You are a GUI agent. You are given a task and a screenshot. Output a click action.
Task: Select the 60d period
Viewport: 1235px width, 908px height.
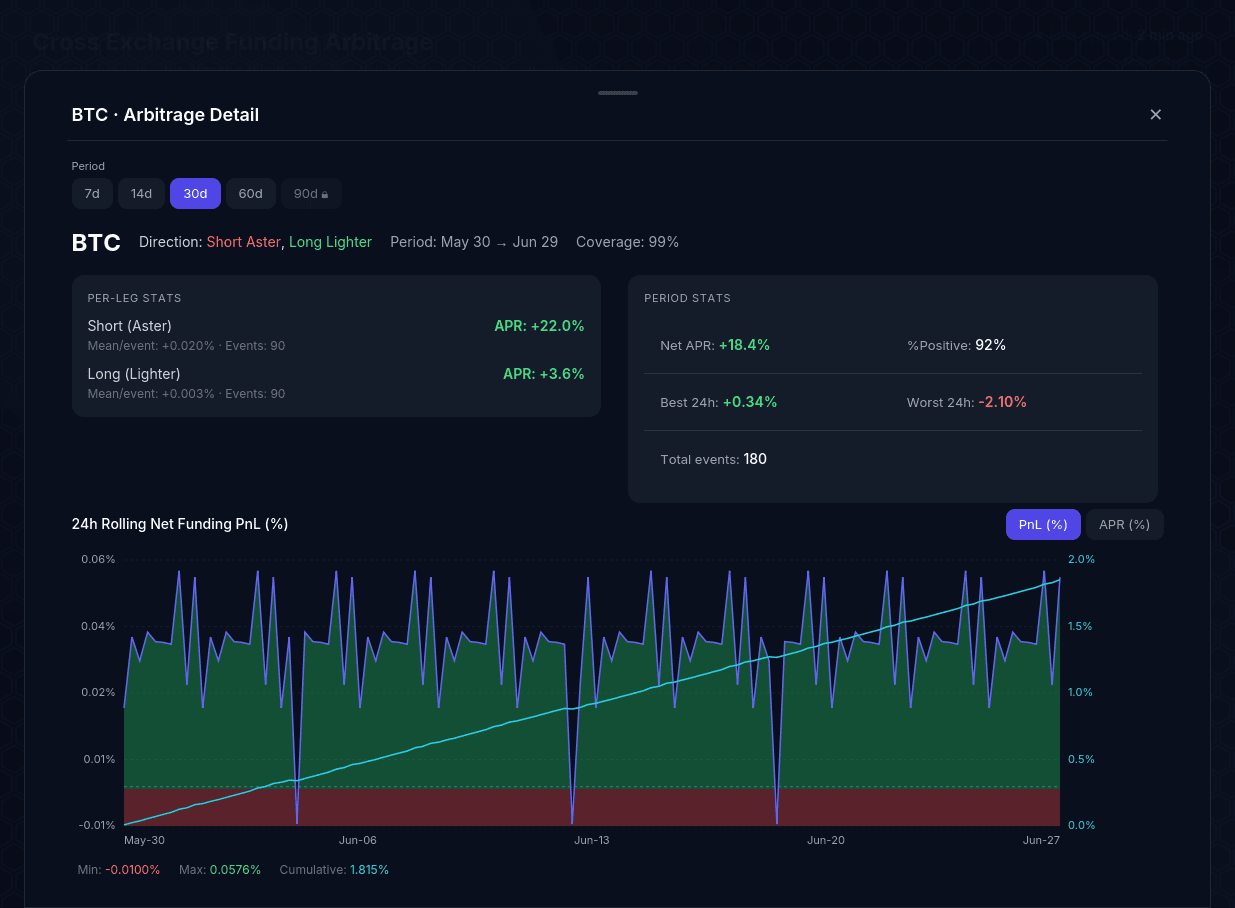tap(250, 193)
